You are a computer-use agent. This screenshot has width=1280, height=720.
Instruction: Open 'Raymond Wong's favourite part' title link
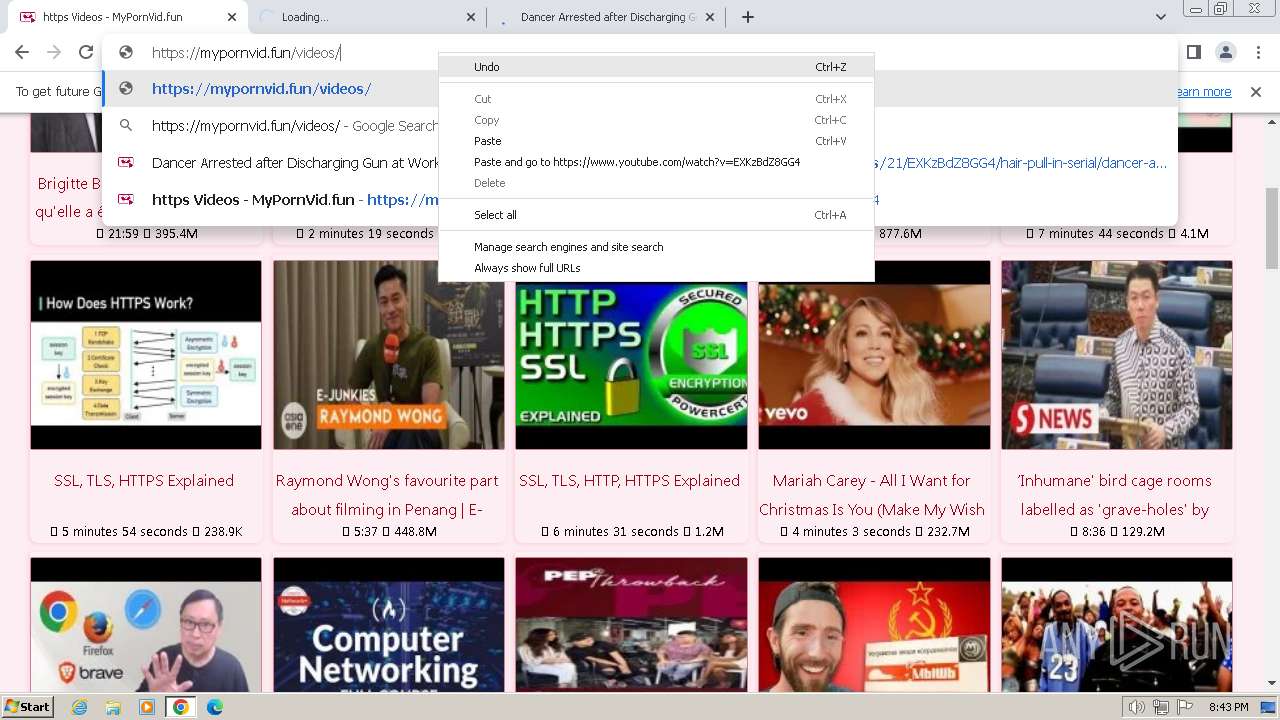[x=387, y=495]
